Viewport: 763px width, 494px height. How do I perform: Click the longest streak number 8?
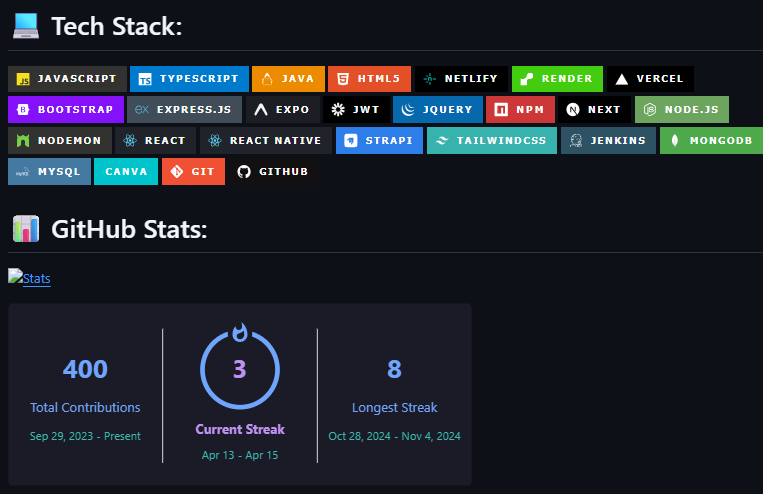394,369
